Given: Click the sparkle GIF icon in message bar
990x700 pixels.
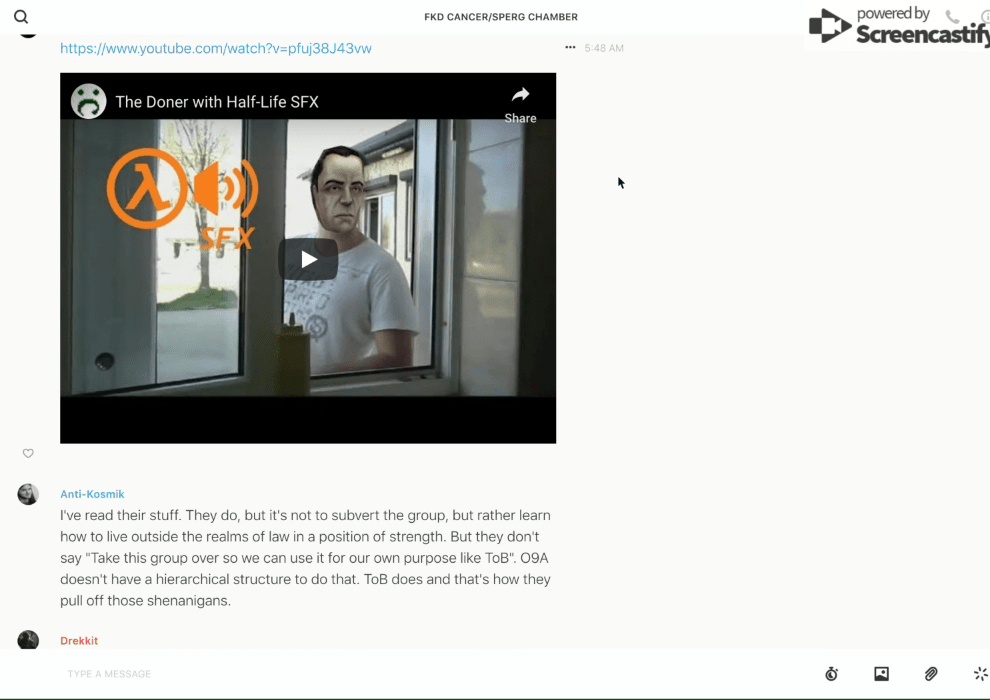Looking at the screenshot, I should click(x=980, y=674).
